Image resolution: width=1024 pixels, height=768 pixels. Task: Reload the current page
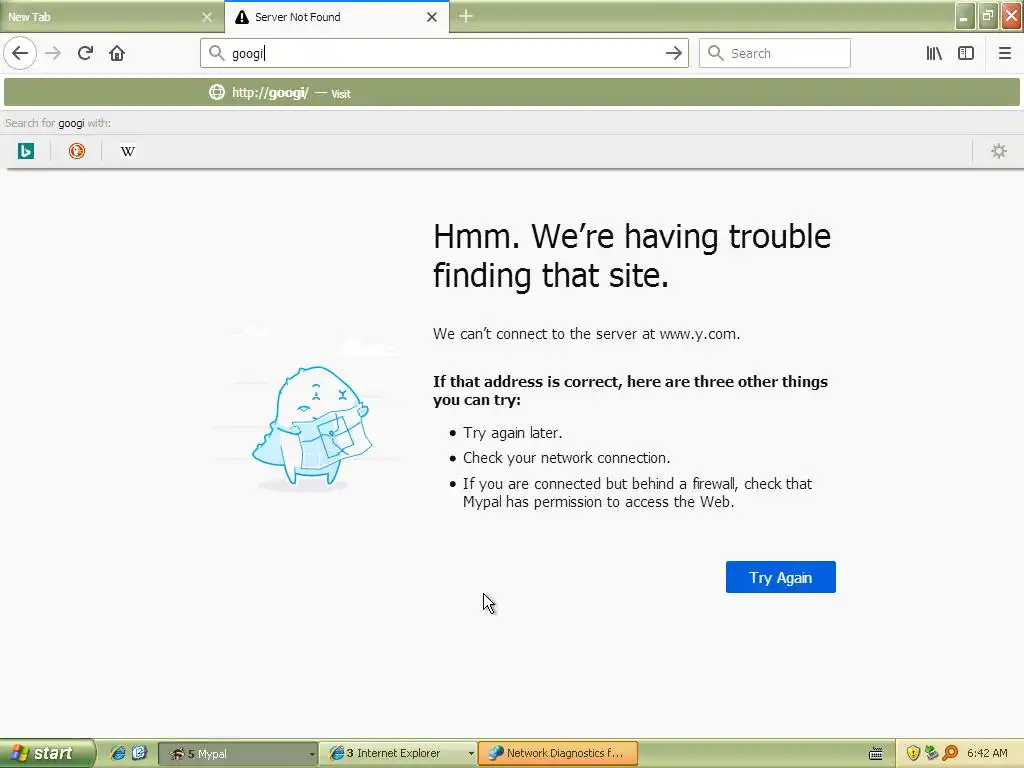point(85,53)
